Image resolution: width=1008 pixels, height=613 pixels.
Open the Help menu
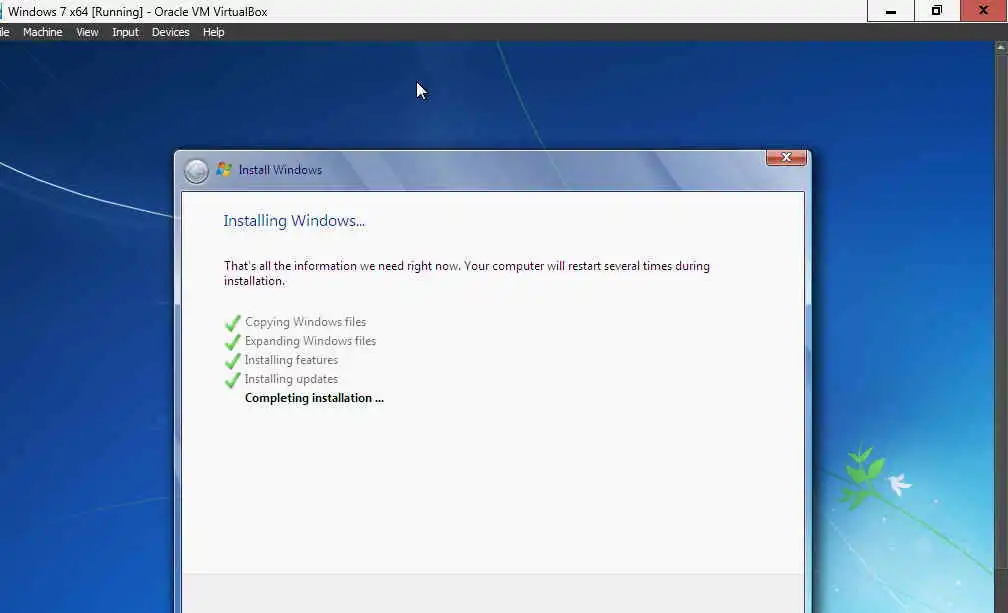tap(213, 32)
